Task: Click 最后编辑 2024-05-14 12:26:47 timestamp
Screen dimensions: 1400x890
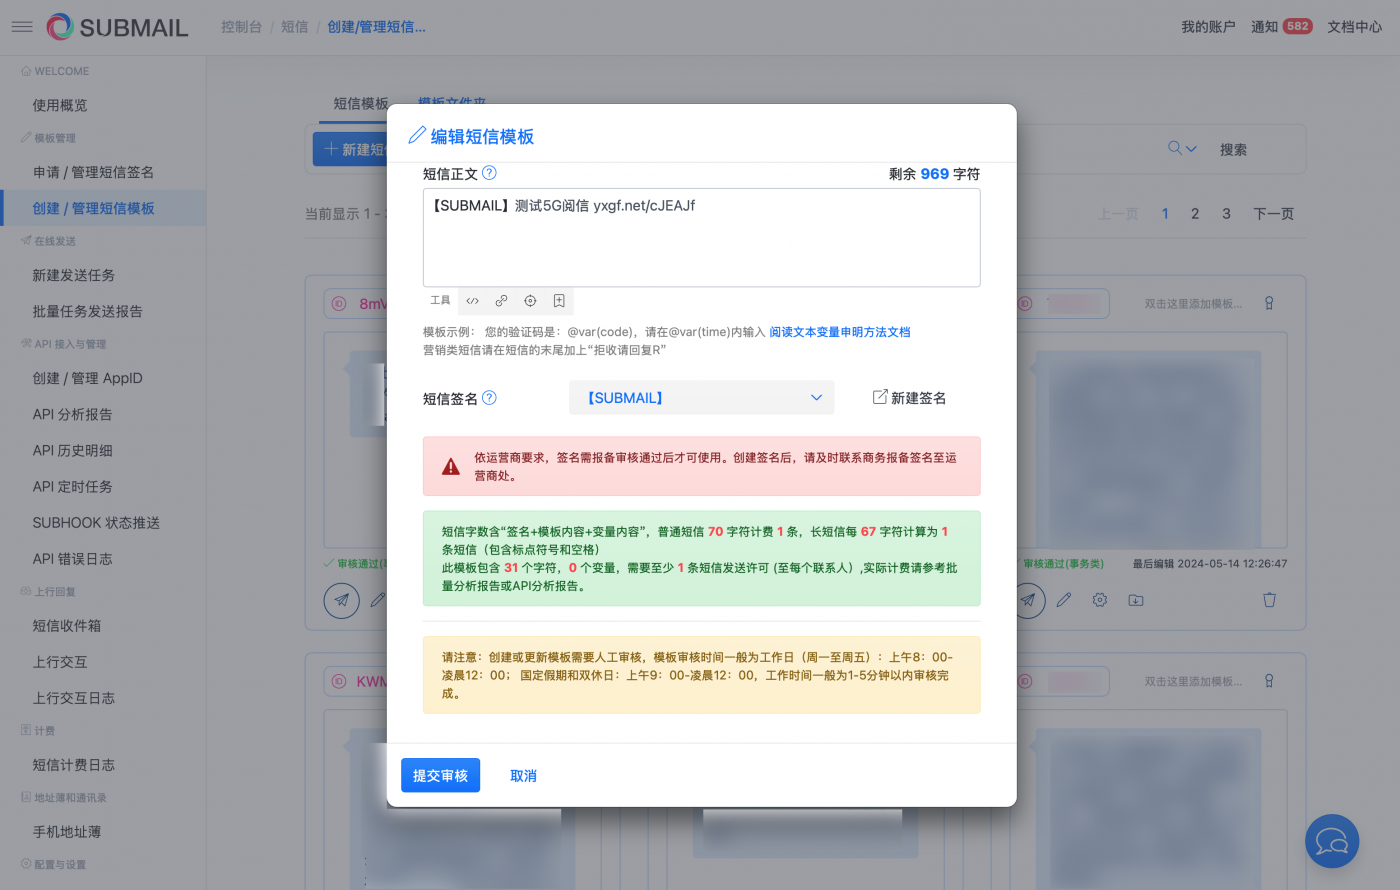Action: pyautogui.click(x=1210, y=564)
